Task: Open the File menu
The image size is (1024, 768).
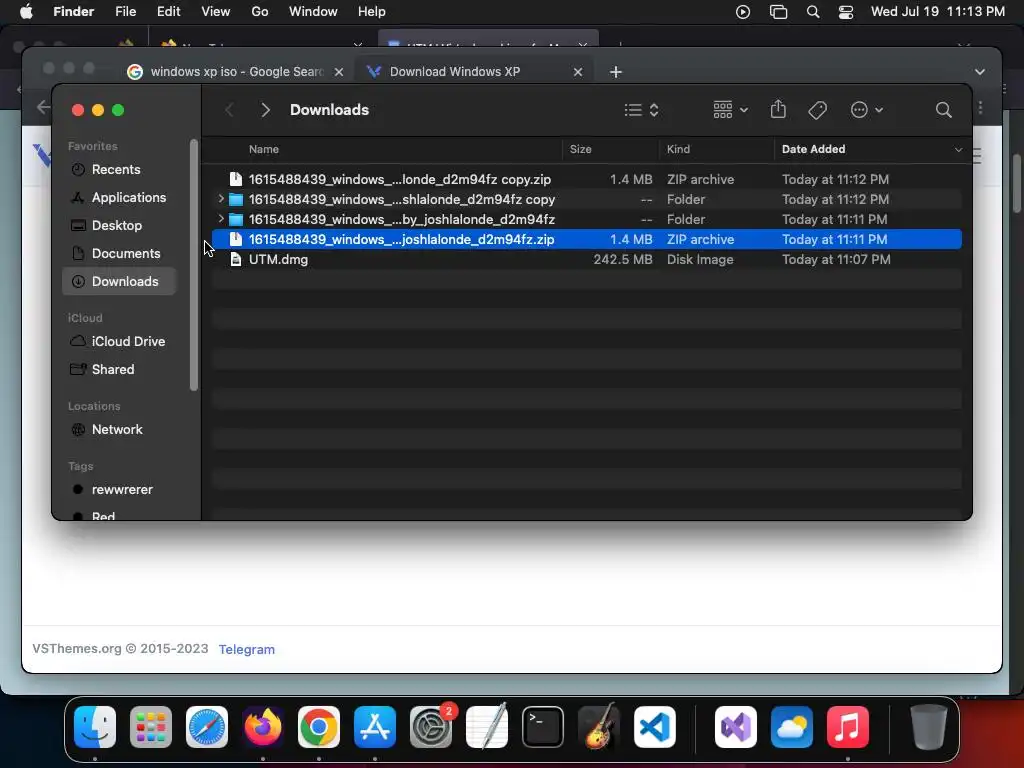Action: (x=125, y=12)
